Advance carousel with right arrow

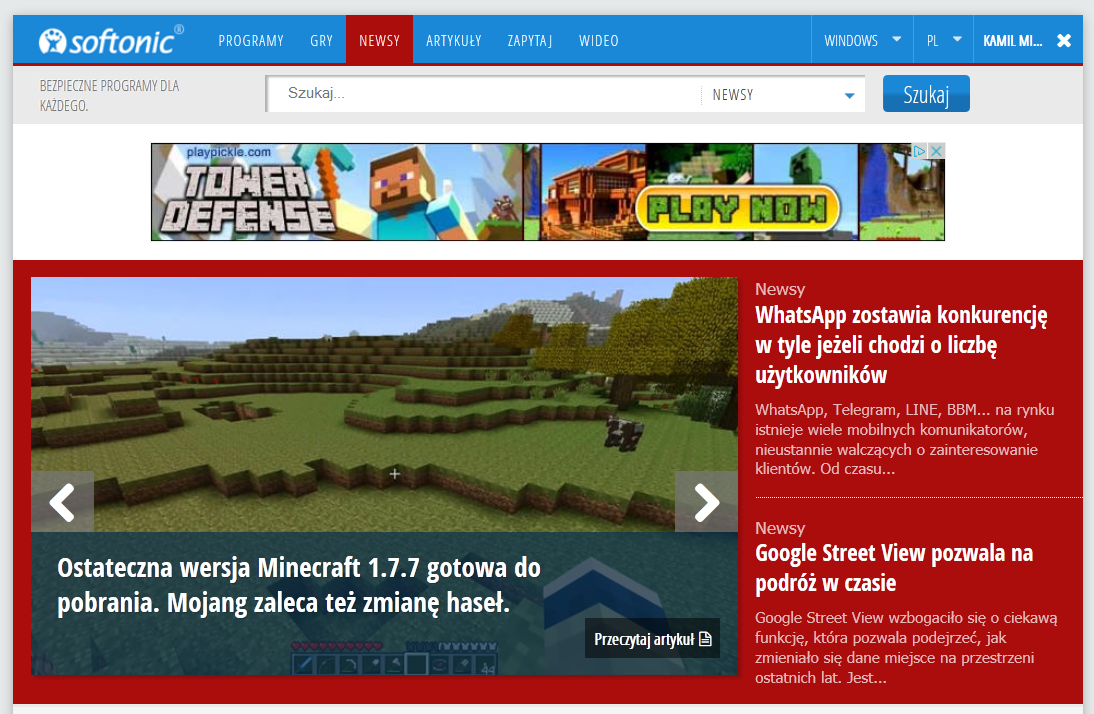[x=706, y=502]
